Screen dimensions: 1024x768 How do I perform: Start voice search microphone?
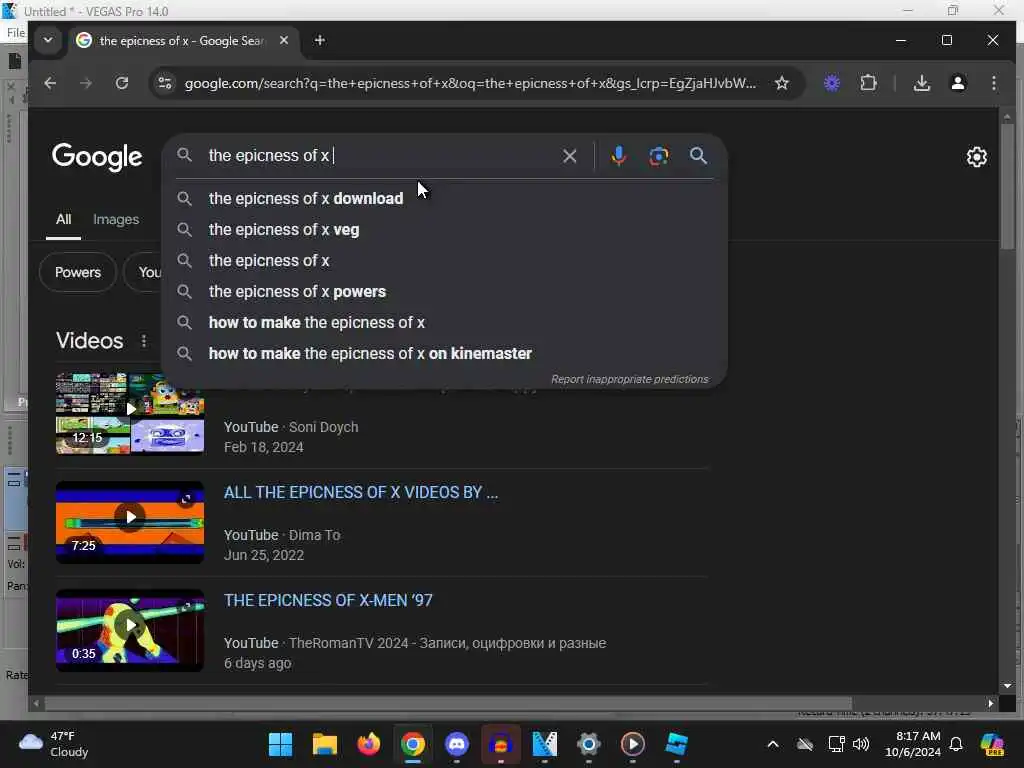pyautogui.click(x=618, y=156)
